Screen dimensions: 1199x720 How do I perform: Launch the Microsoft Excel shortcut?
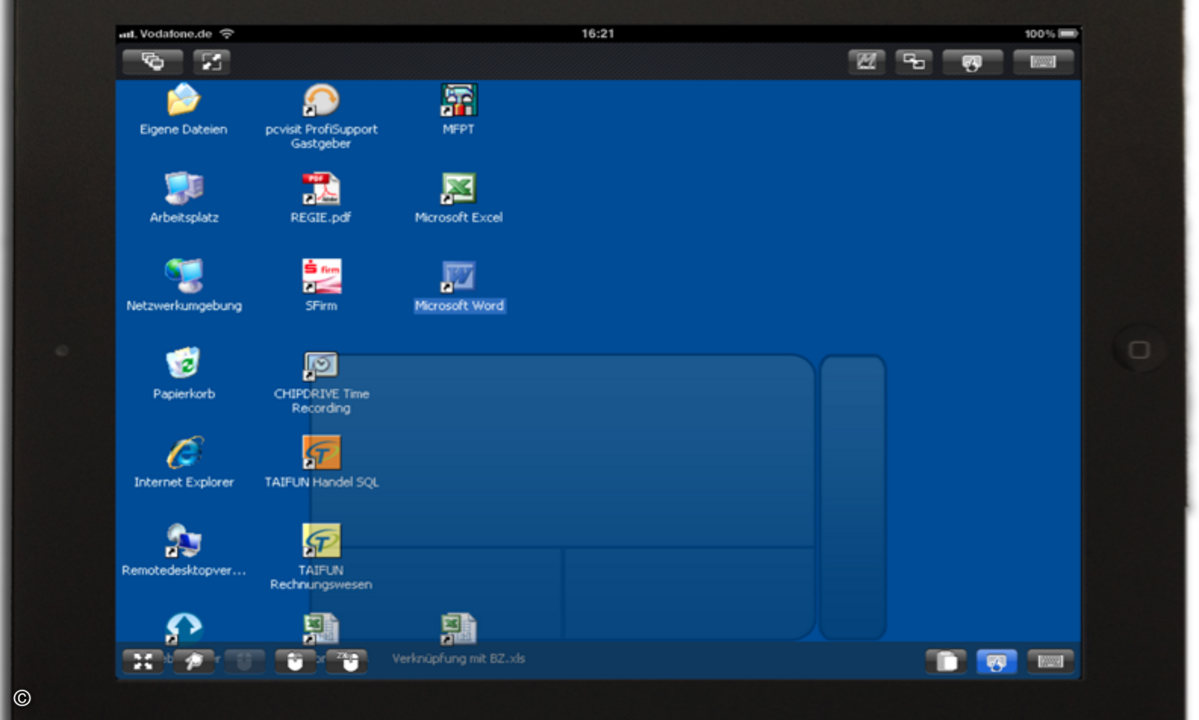[x=459, y=188]
